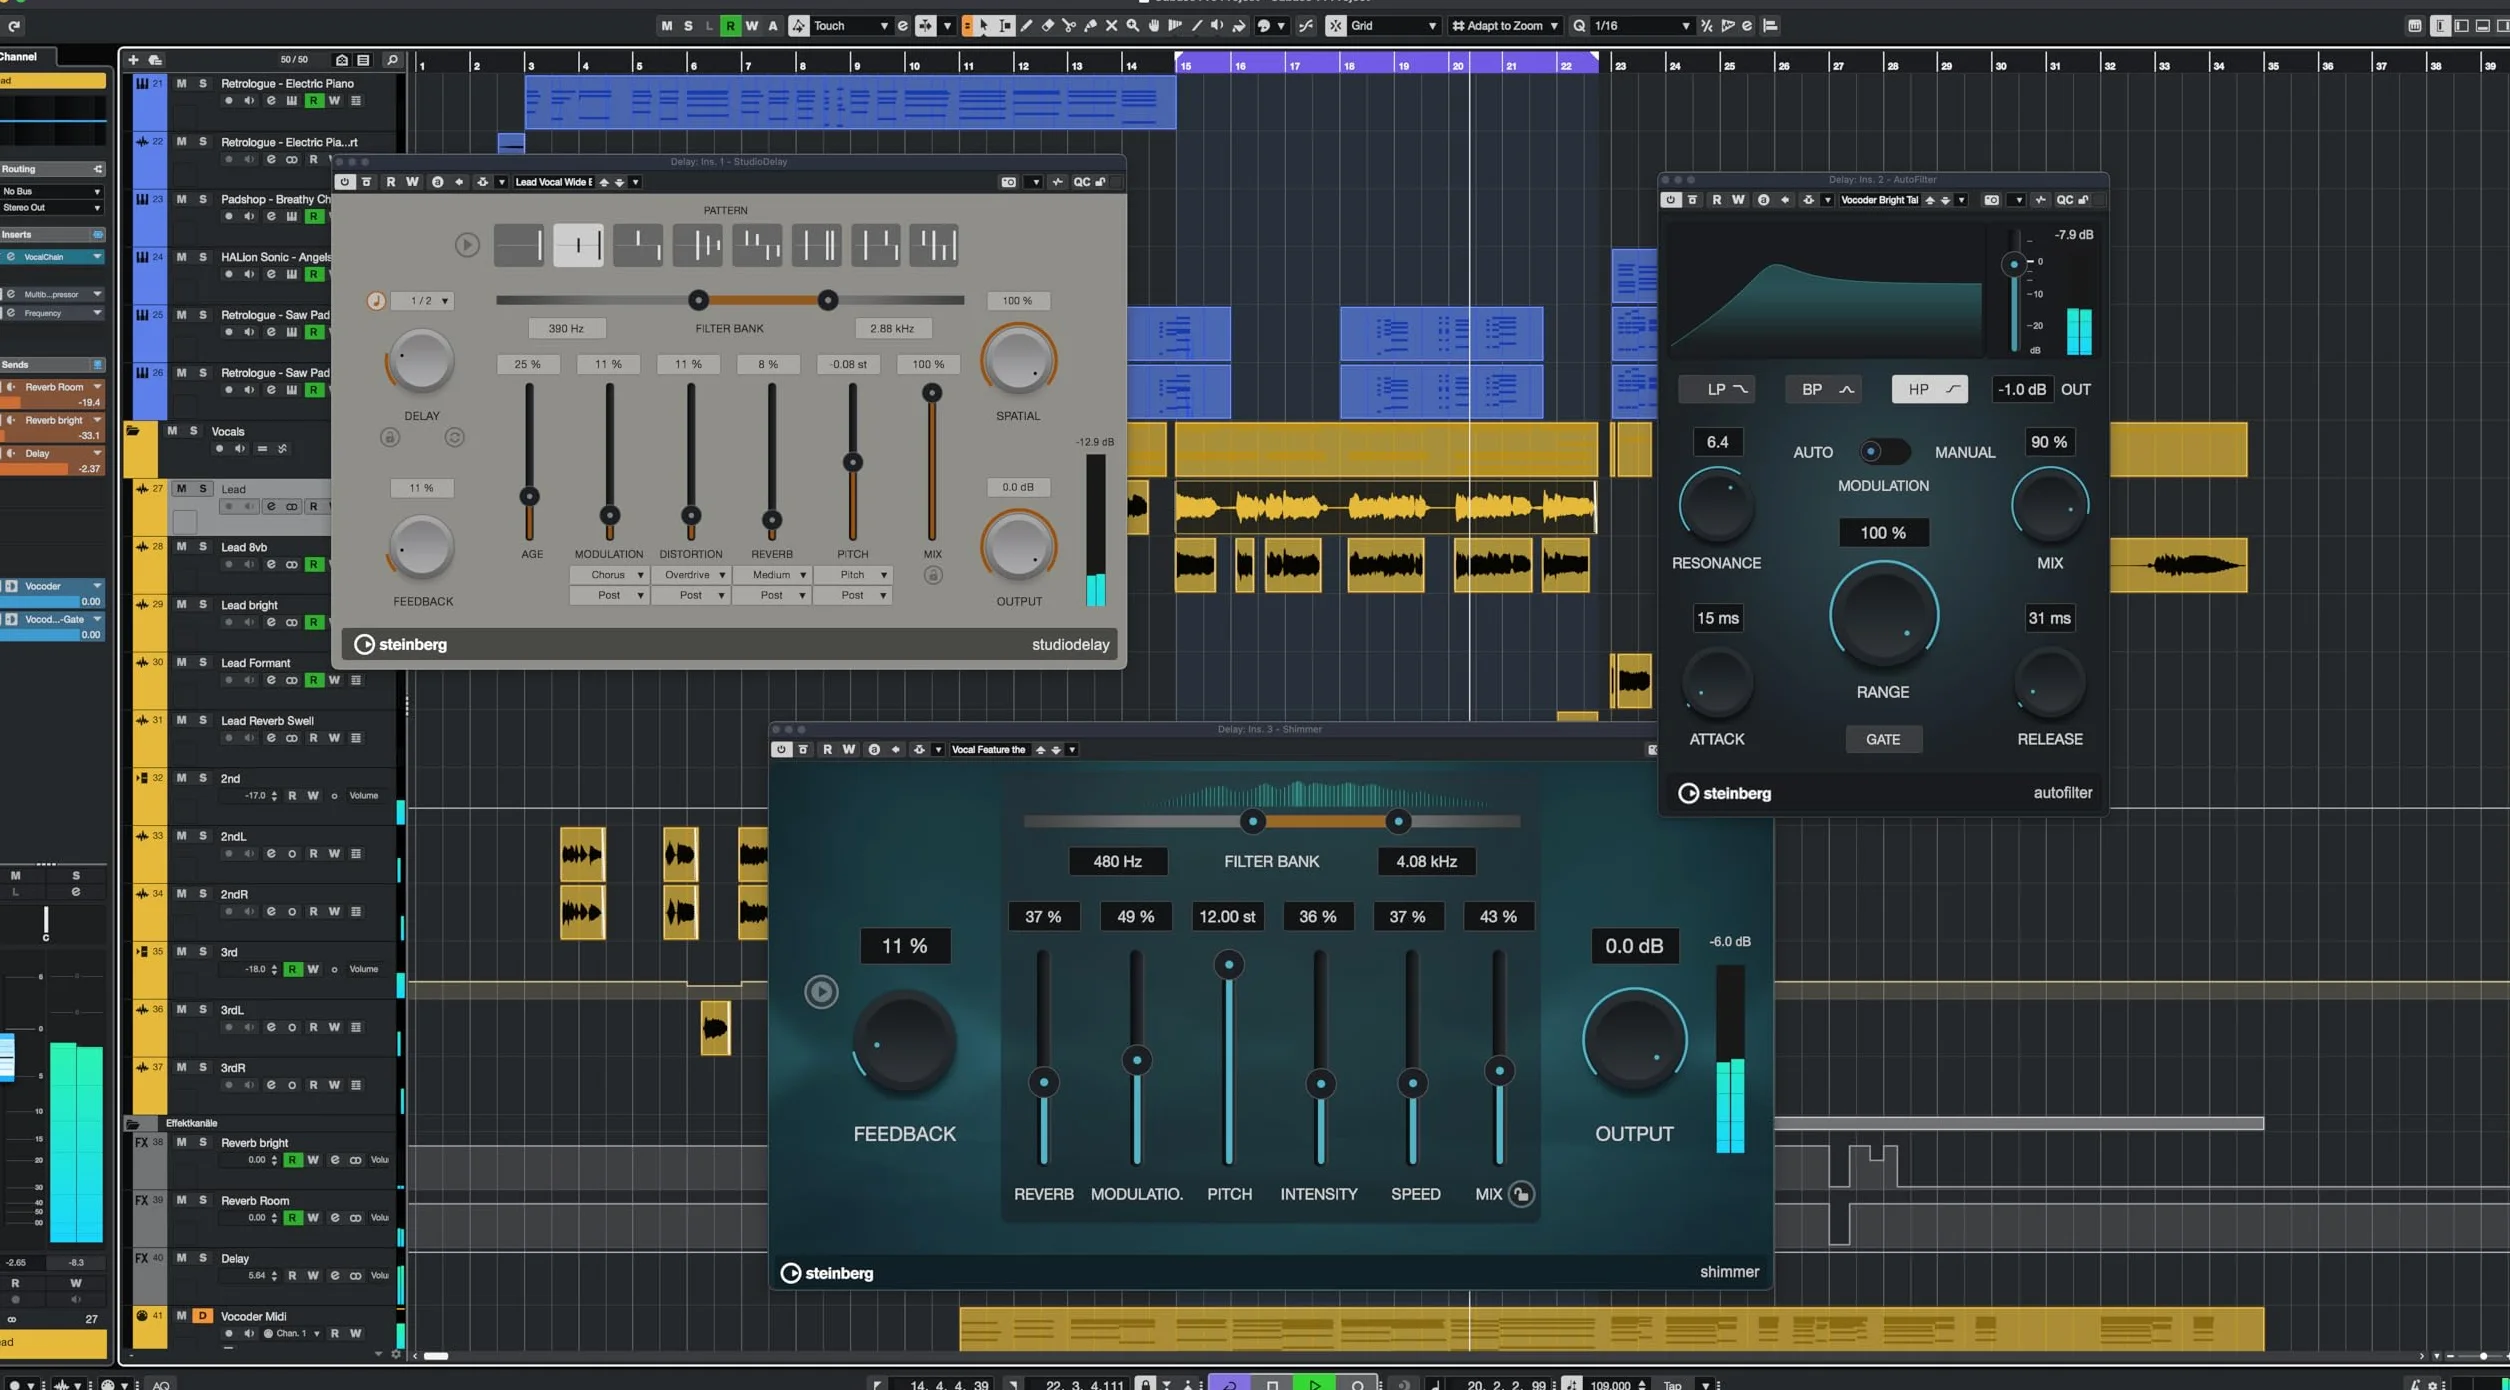
Task: Switch AutoFilter Auto/Manual modulation toggle
Action: [1883, 452]
